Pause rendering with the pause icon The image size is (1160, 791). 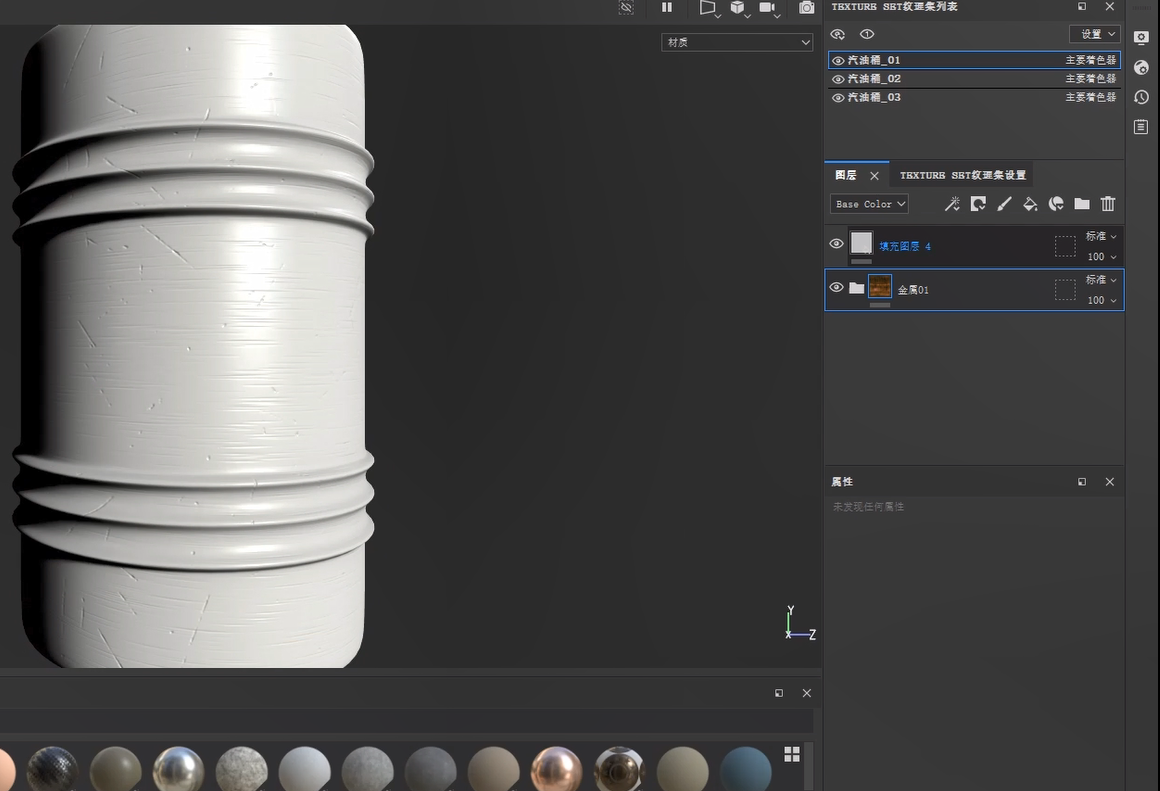[667, 8]
